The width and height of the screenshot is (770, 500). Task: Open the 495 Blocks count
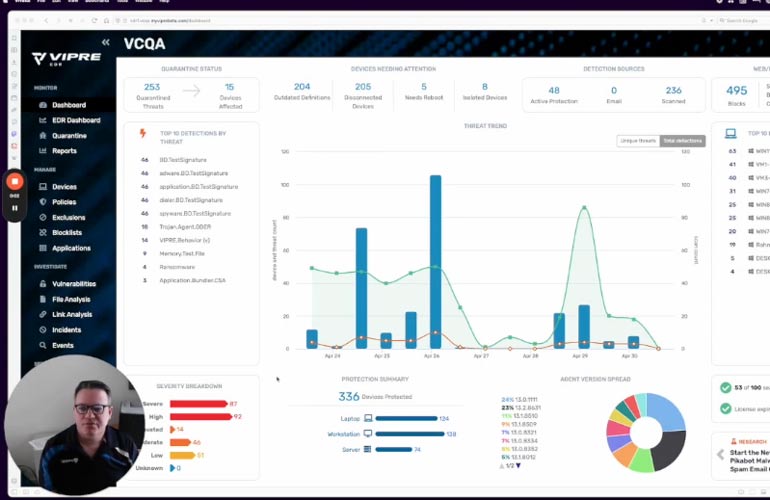tap(737, 90)
